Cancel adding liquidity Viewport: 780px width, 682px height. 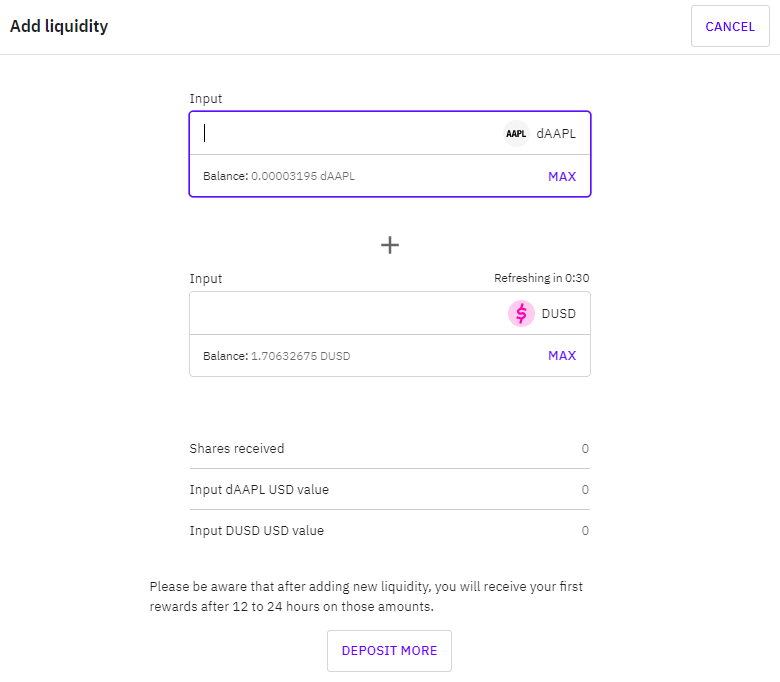click(730, 26)
